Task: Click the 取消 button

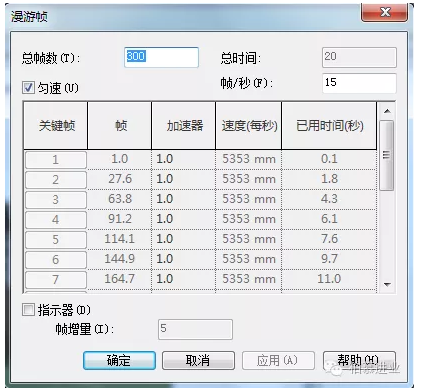Action: 198,360
